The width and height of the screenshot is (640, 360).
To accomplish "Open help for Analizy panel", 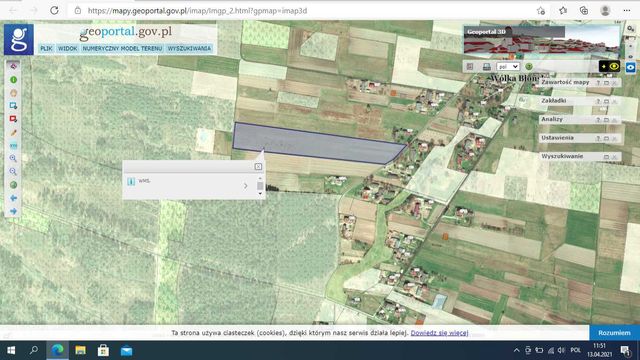I will click(598, 120).
